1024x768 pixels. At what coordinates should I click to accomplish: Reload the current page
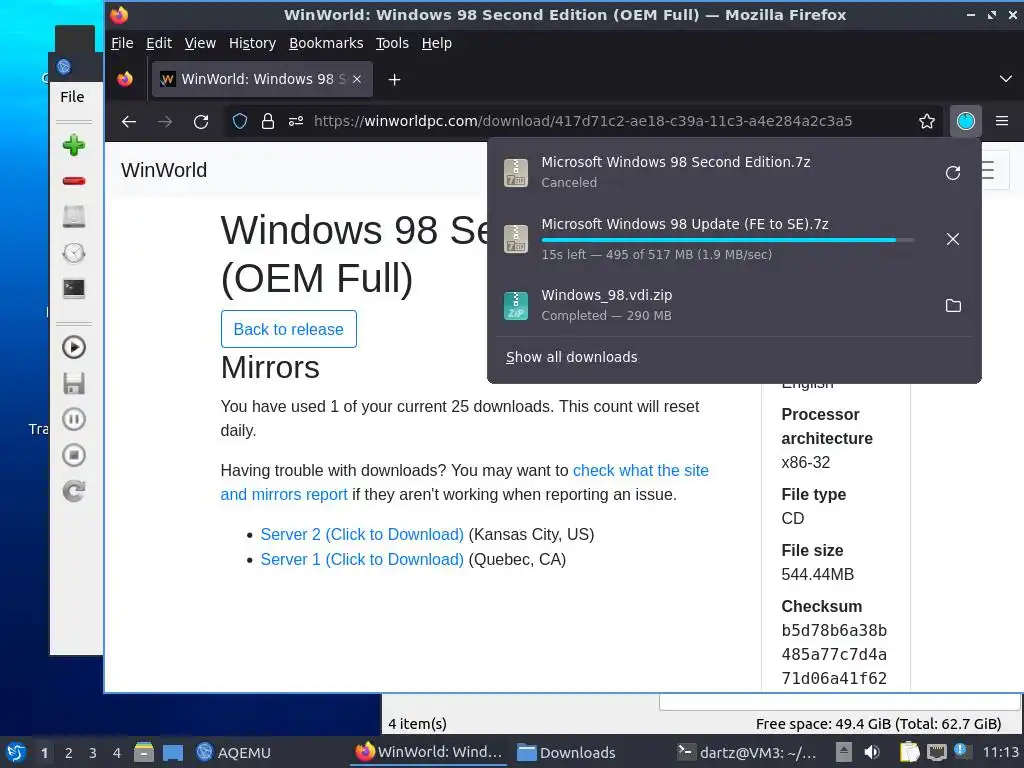pyautogui.click(x=201, y=121)
